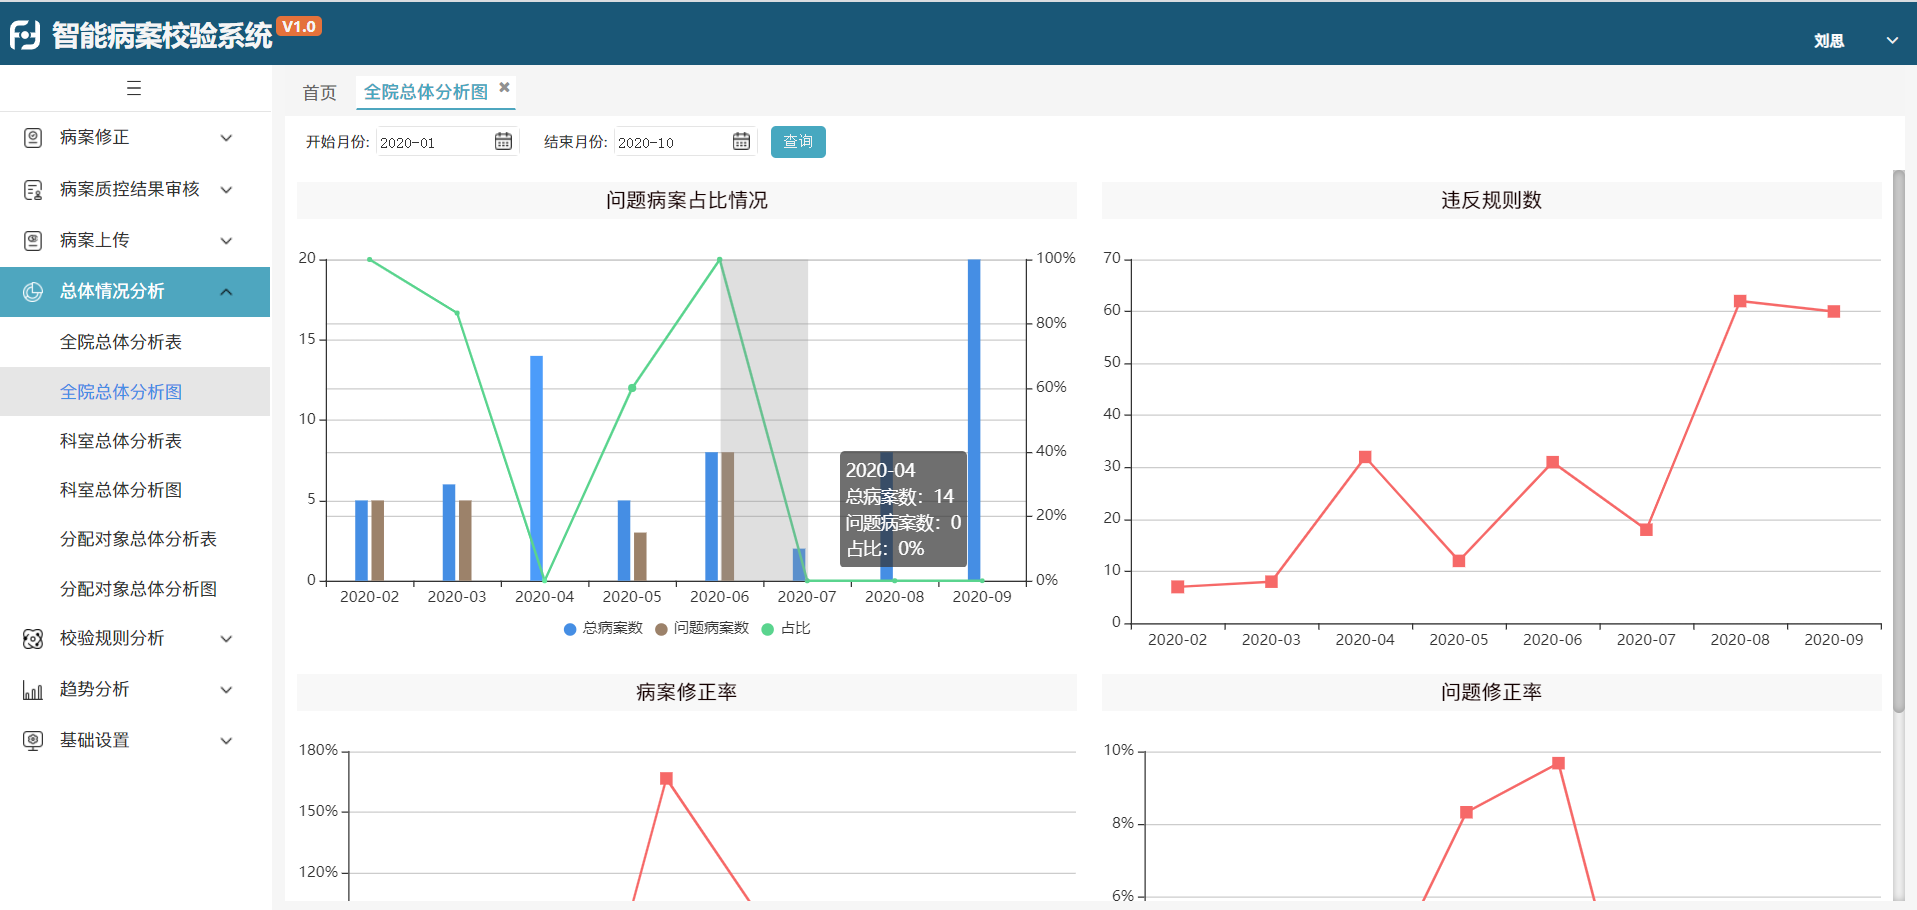Image resolution: width=1917 pixels, height=910 pixels.
Task: Click the 刘思 username
Action: click(1829, 41)
